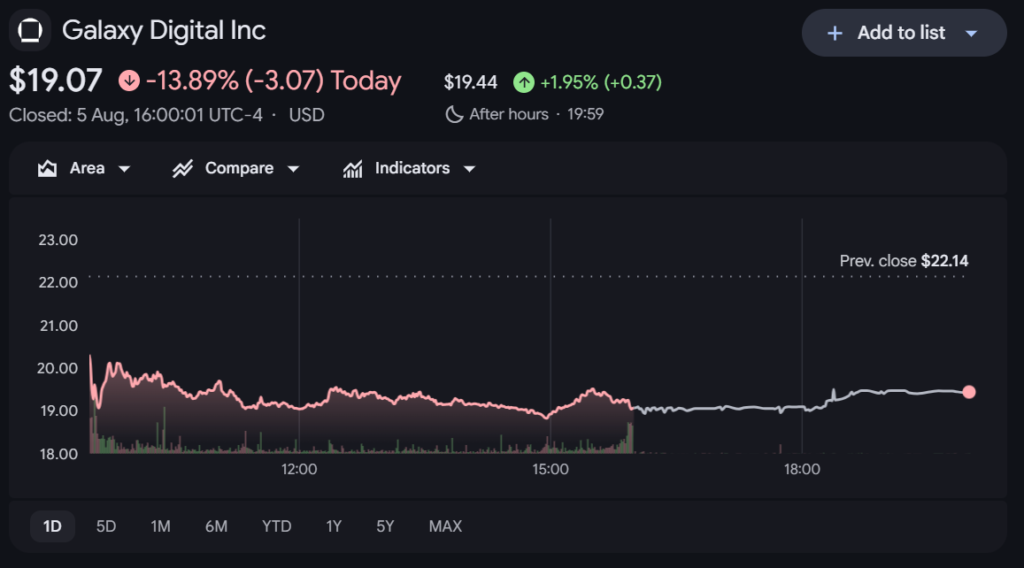Switch to the 1M time range
Viewport: 1024px width, 568px height.
click(x=160, y=526)
